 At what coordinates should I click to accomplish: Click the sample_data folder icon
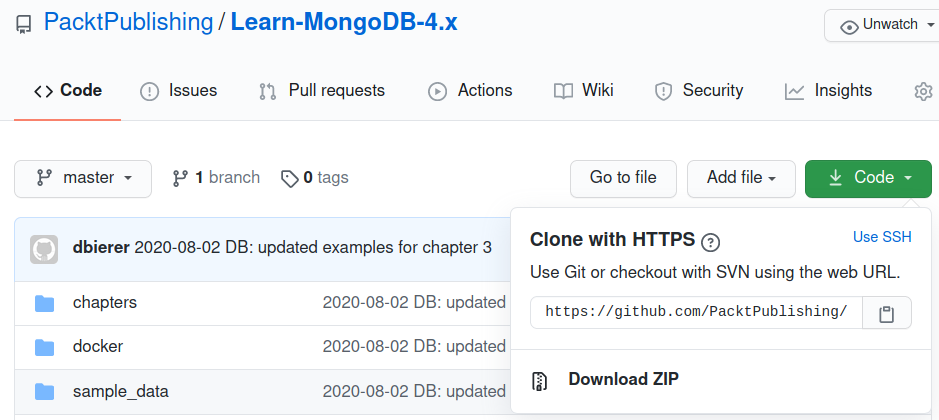(x=44, y=391)
